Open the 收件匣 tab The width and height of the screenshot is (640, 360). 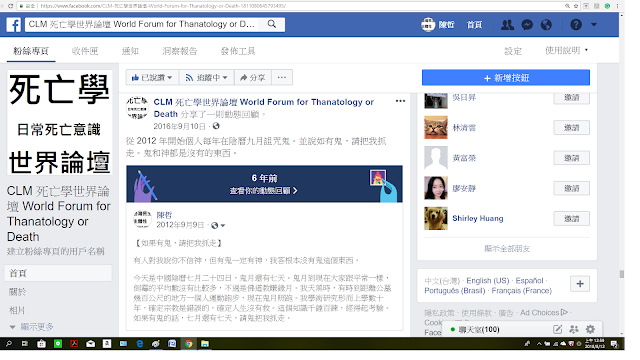point(85,51)
